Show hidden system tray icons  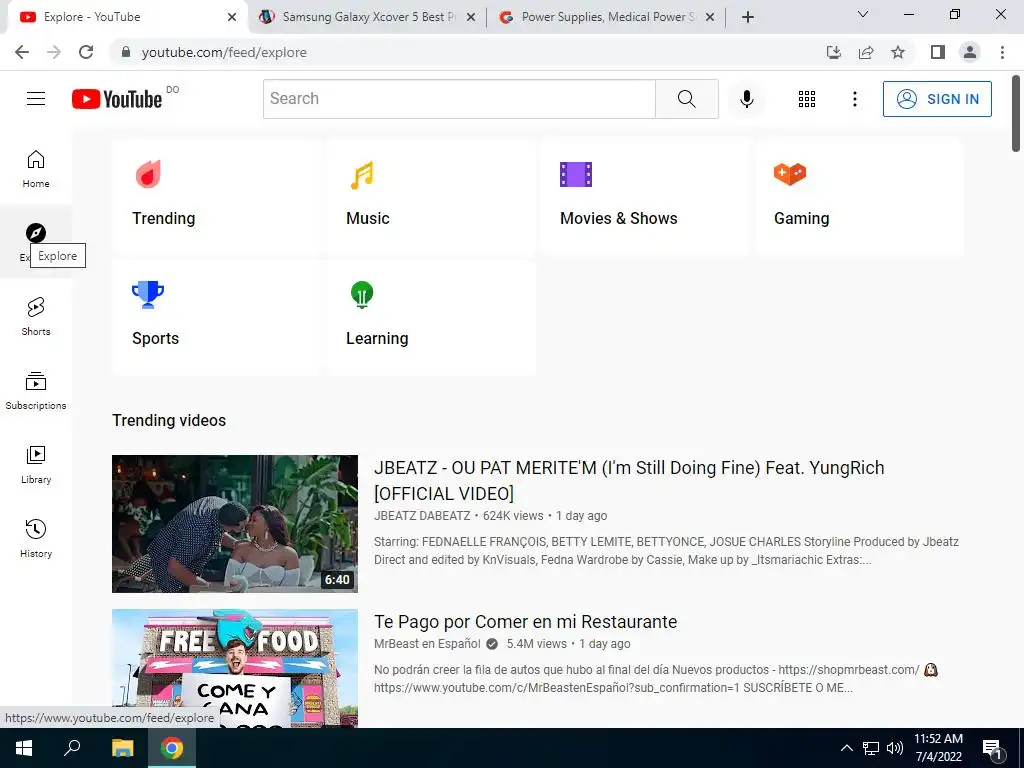tap(846, 748)
